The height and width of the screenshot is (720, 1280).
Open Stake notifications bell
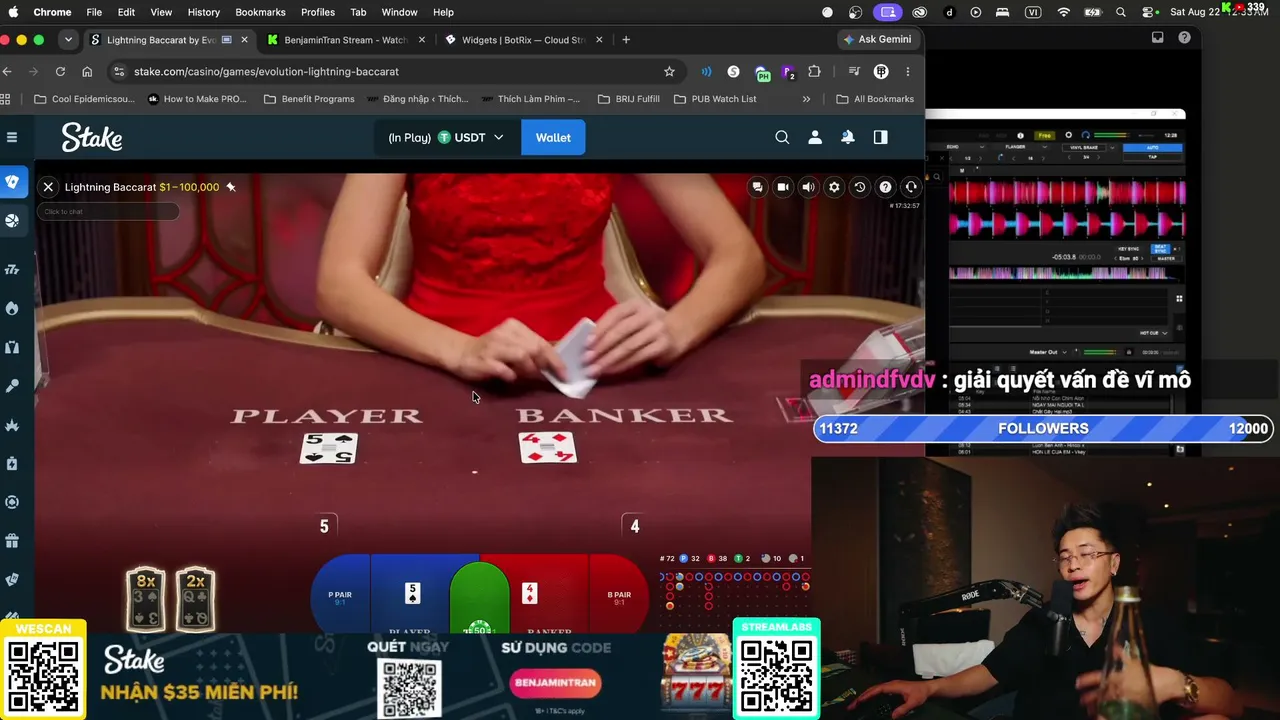pyautogui.click(x=848, y=137)
